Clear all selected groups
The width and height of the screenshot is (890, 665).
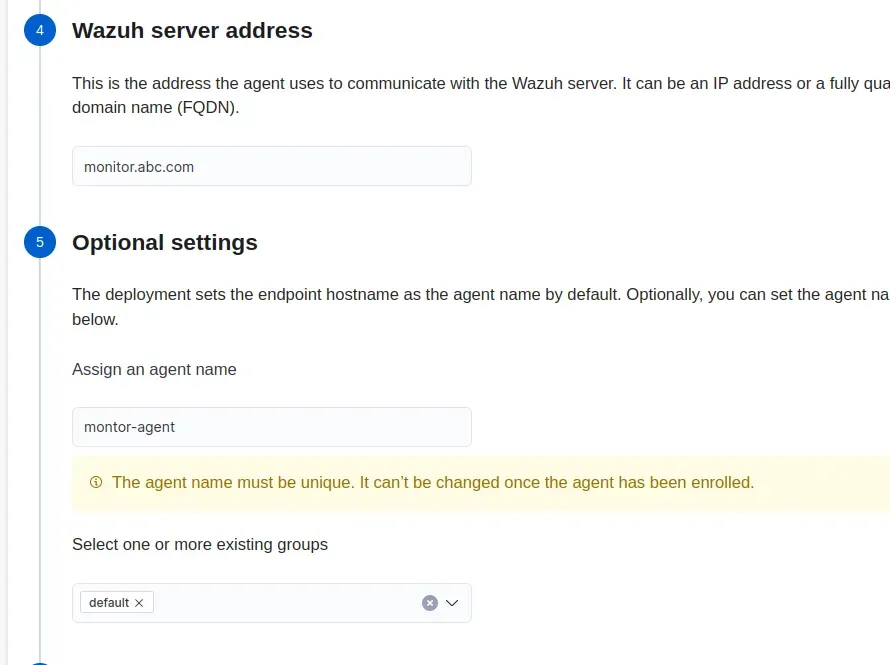coord(430,603)
